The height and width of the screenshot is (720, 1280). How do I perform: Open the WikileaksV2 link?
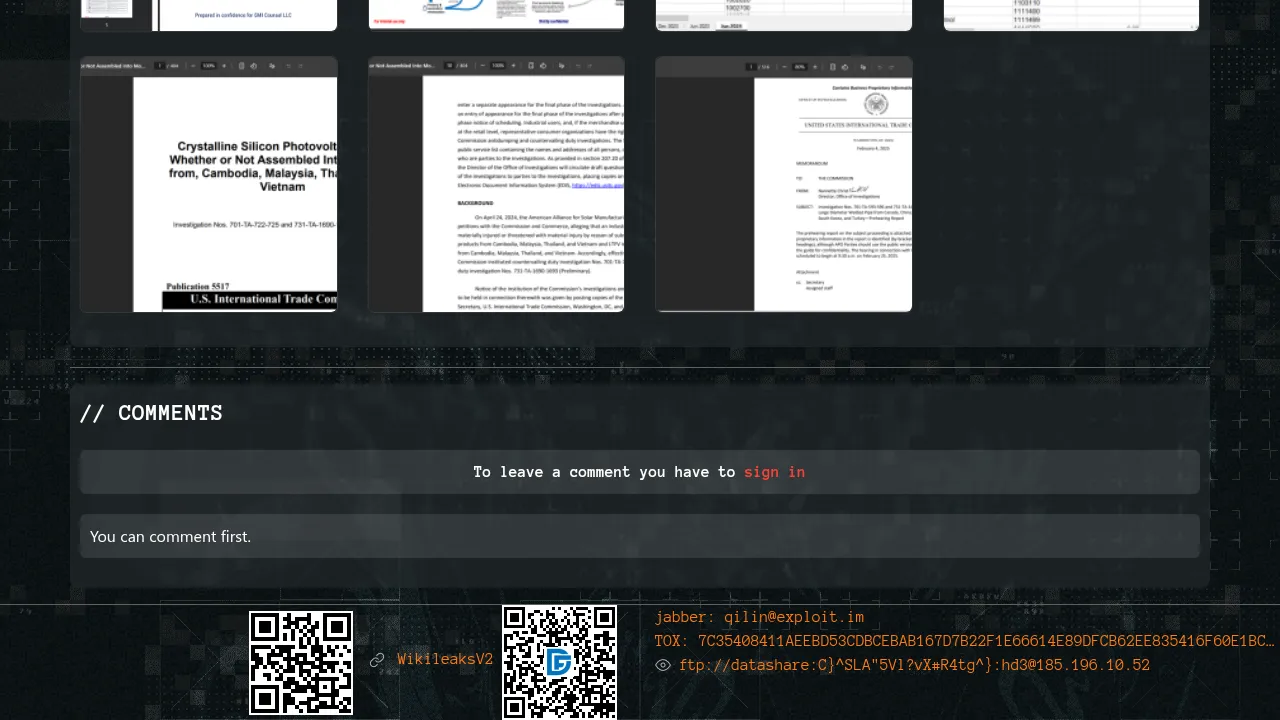coord(445,660)
